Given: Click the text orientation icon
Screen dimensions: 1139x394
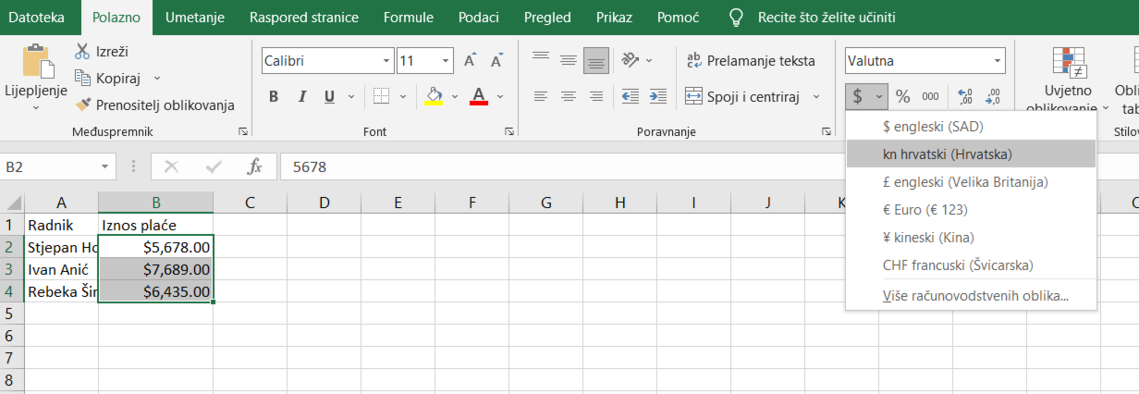Looking at the screenshot, I should pyautogui.click(x=630, y=60).
